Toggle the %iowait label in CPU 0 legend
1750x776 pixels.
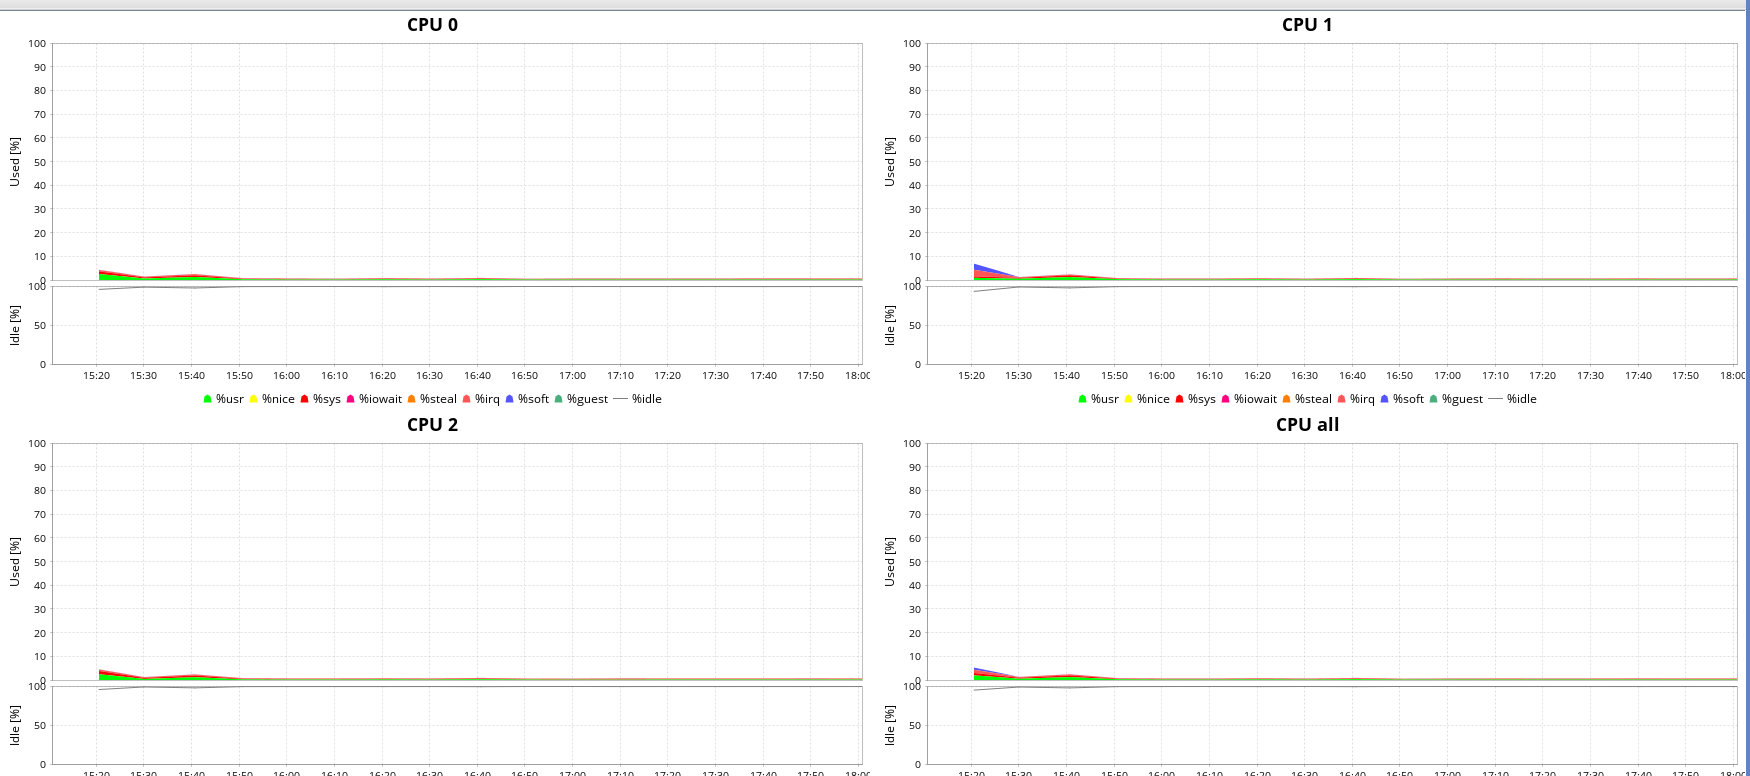[x=380, y=399]
